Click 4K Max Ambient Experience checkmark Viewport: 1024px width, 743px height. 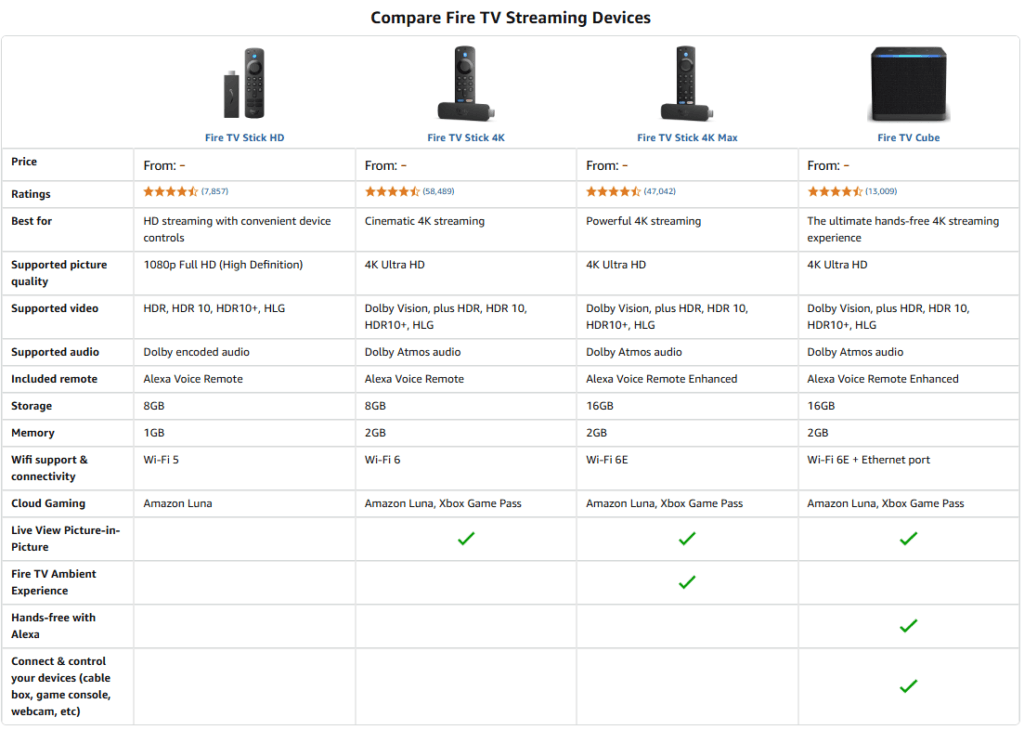coord(687,582)
